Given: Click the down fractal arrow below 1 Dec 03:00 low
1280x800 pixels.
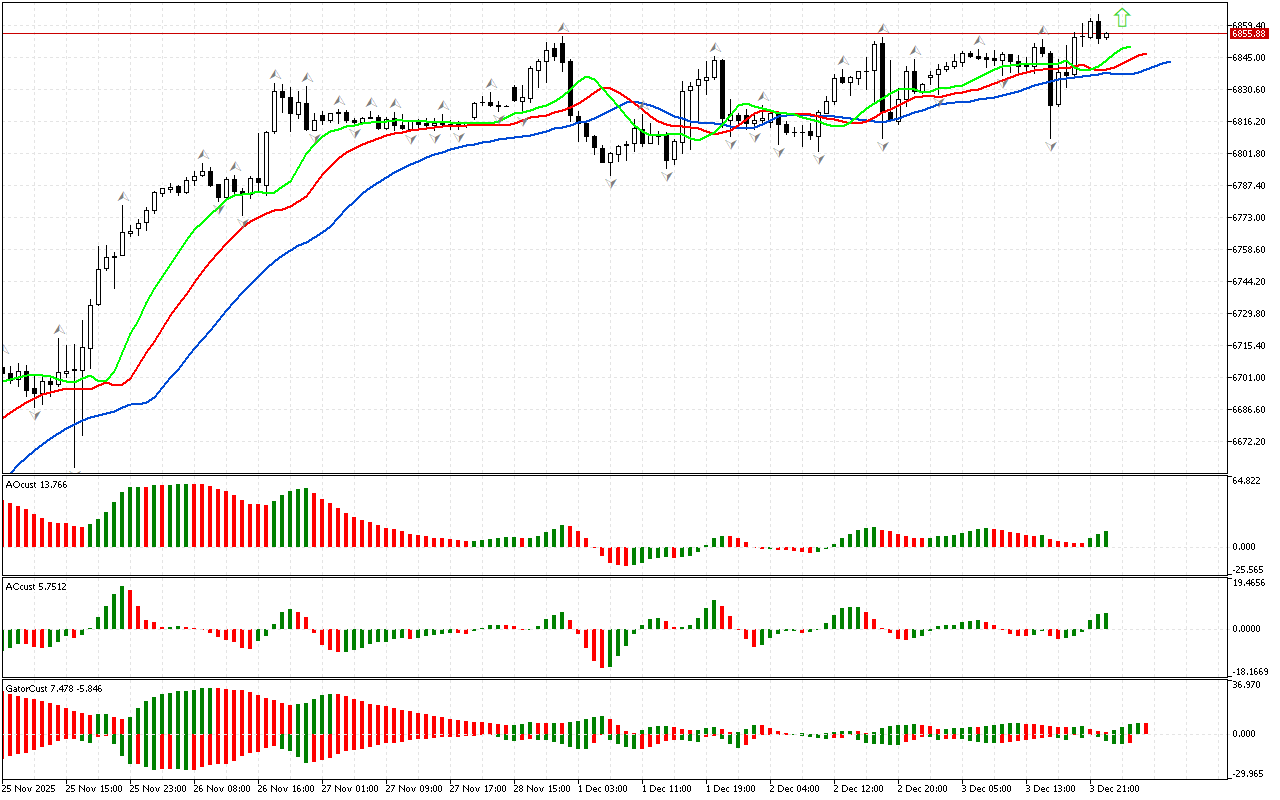Looking at the screenshot, I should point(611,182).
